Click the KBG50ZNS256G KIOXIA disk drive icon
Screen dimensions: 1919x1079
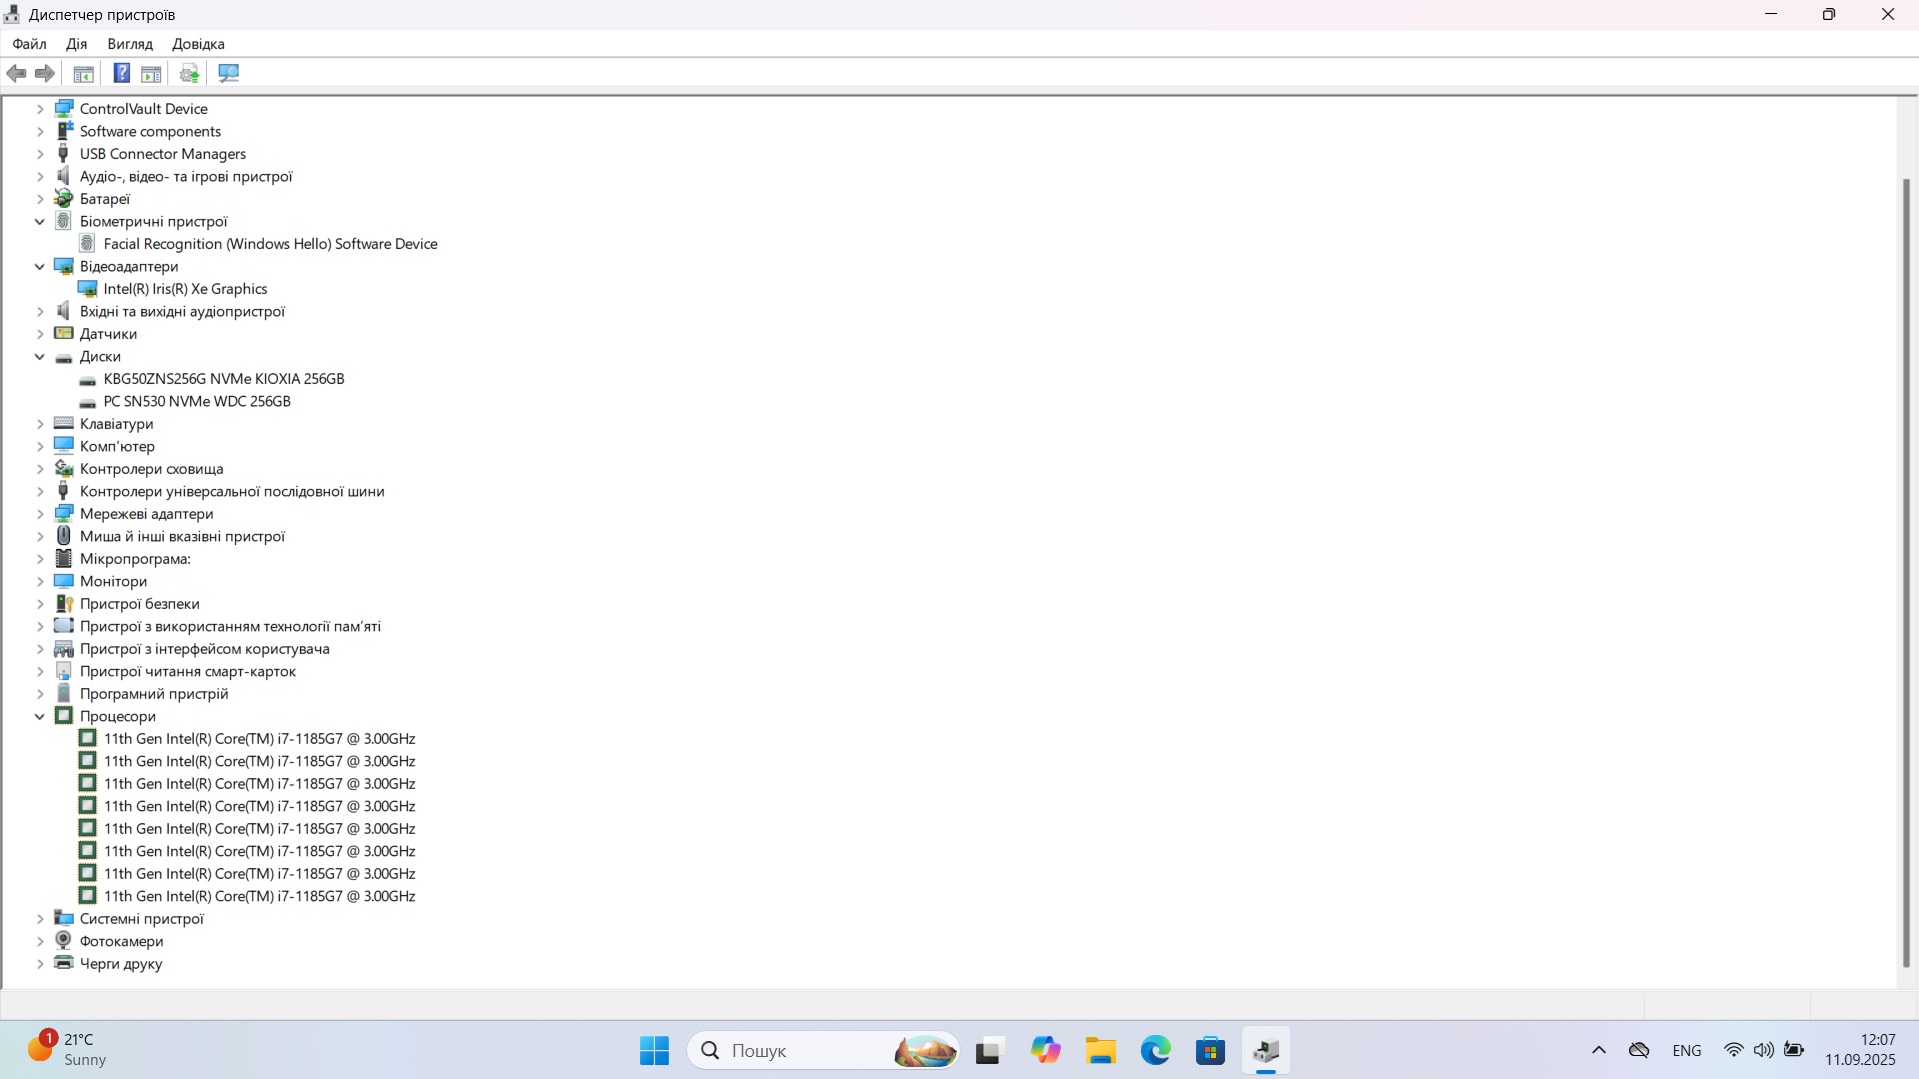click(x=88, y=380)
